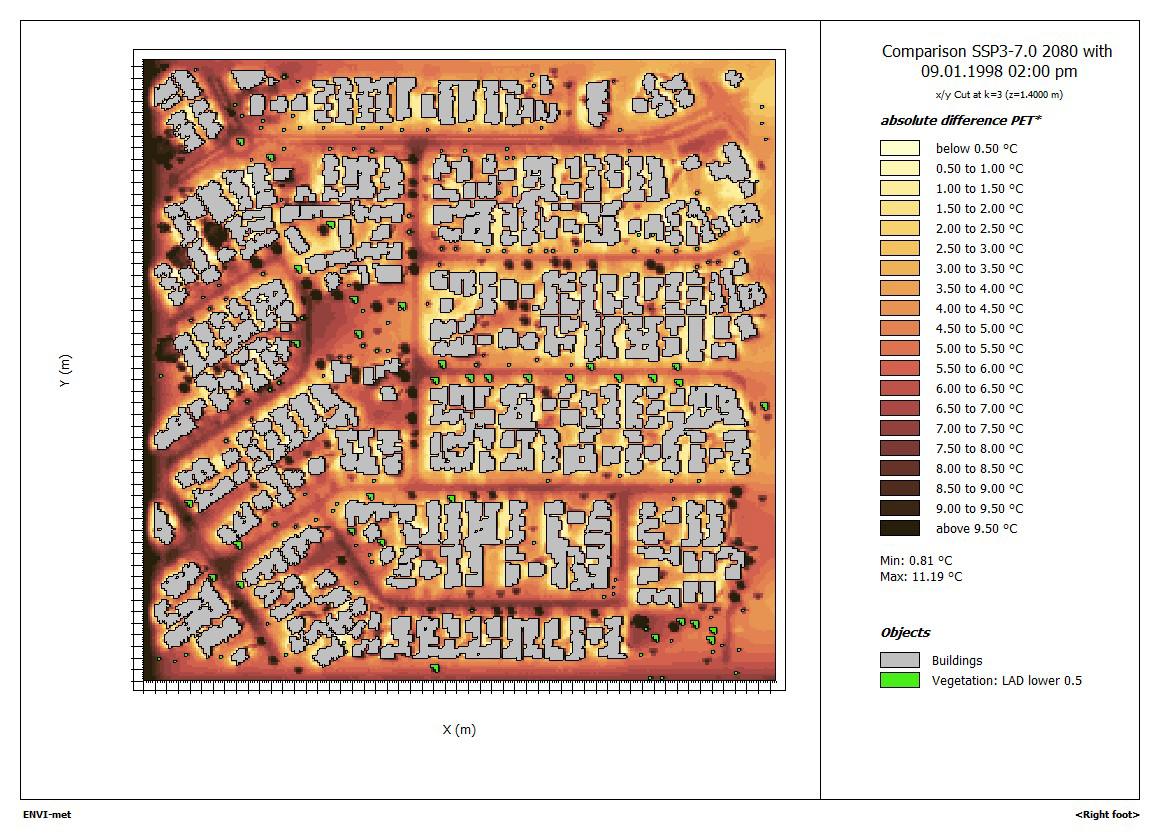Click the '<Right foot>' footer placeholder
This screenshot has width=1160, height=840.
(x=1107, y=815)
